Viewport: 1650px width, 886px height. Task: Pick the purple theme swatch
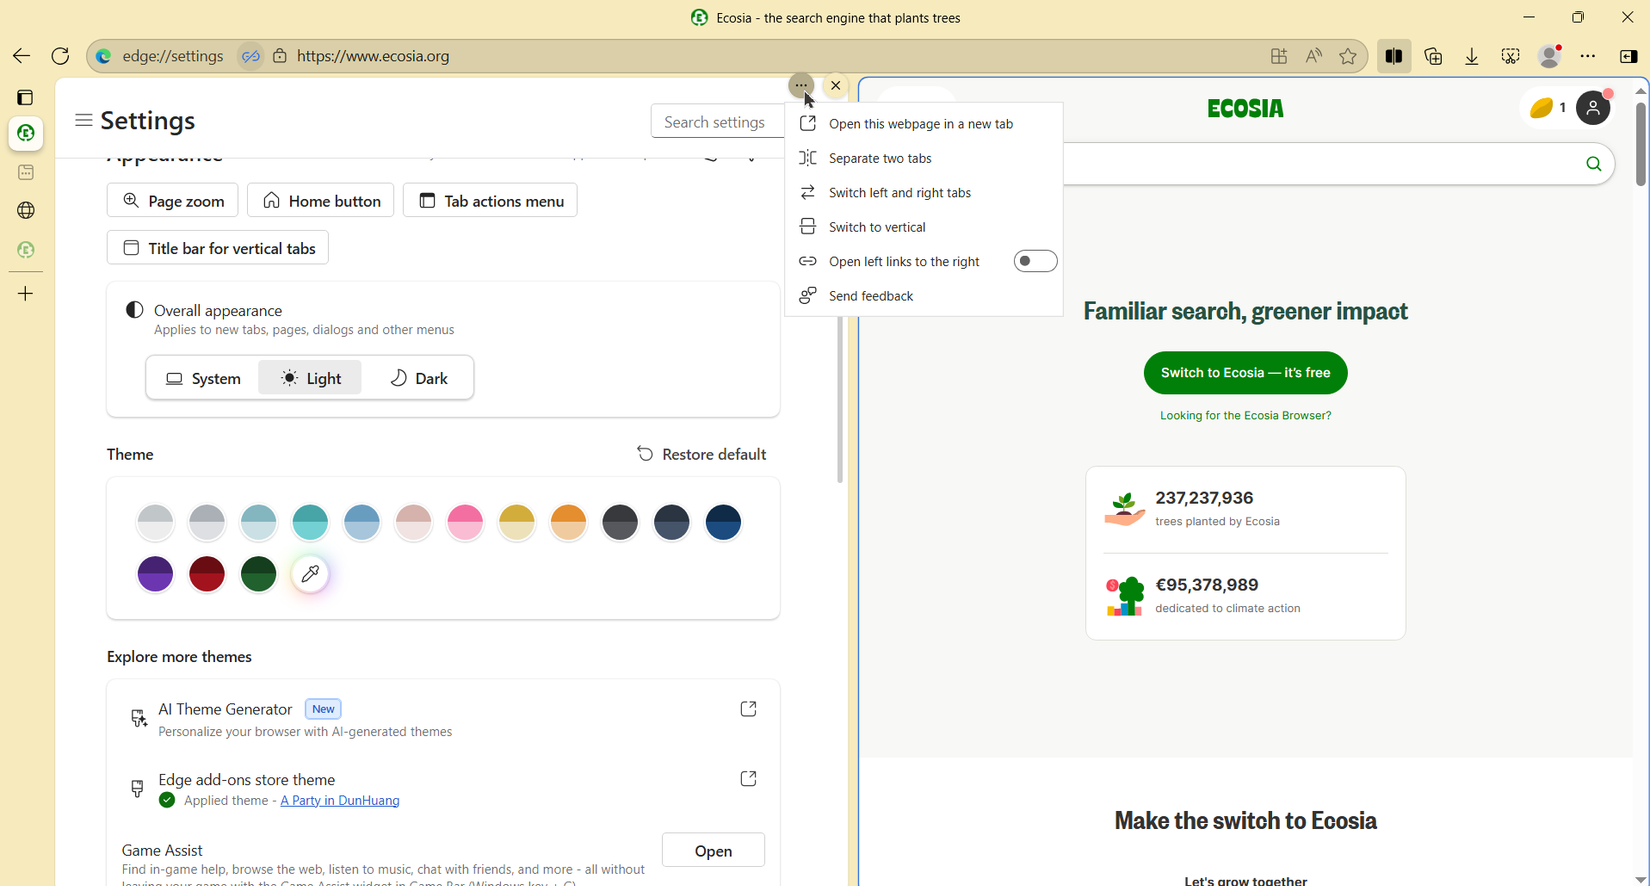(155, 574)
